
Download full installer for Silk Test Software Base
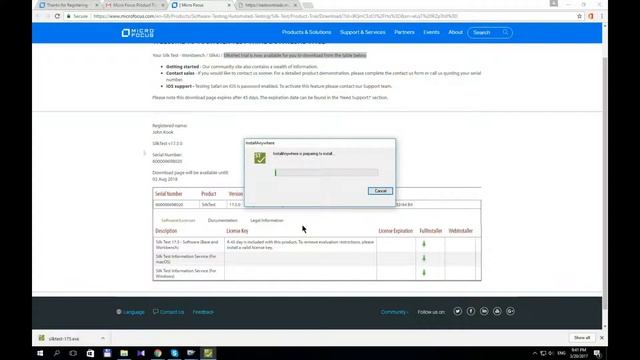pyautogui.click(x=424, y=244)
